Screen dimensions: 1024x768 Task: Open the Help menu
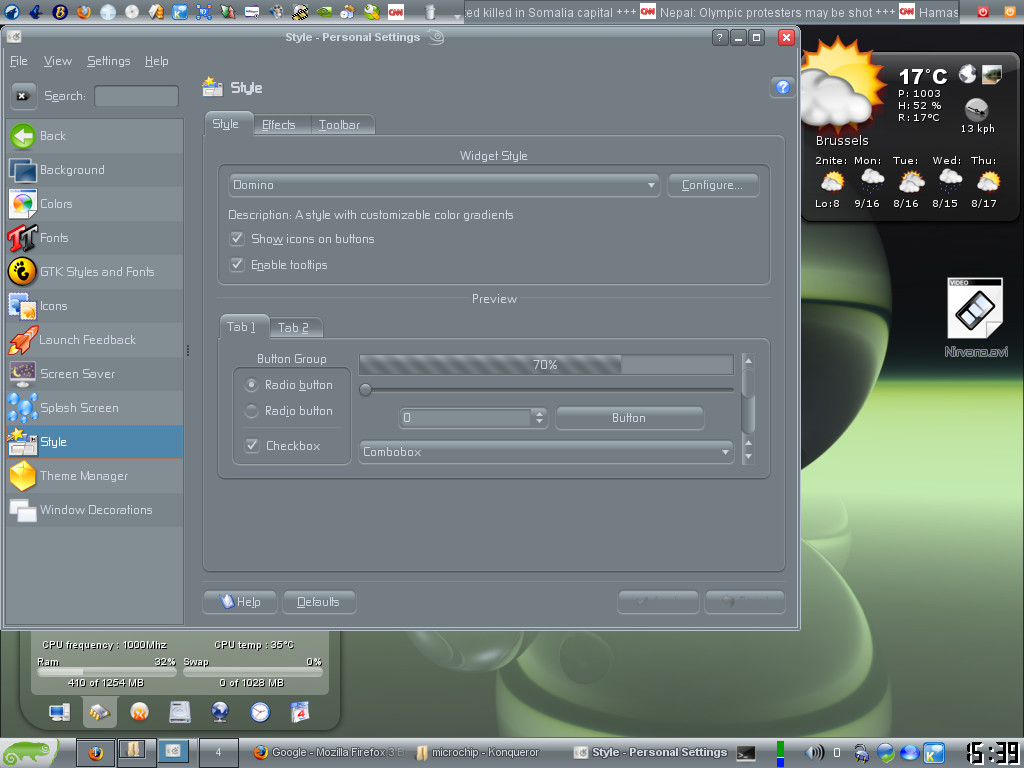157,61
